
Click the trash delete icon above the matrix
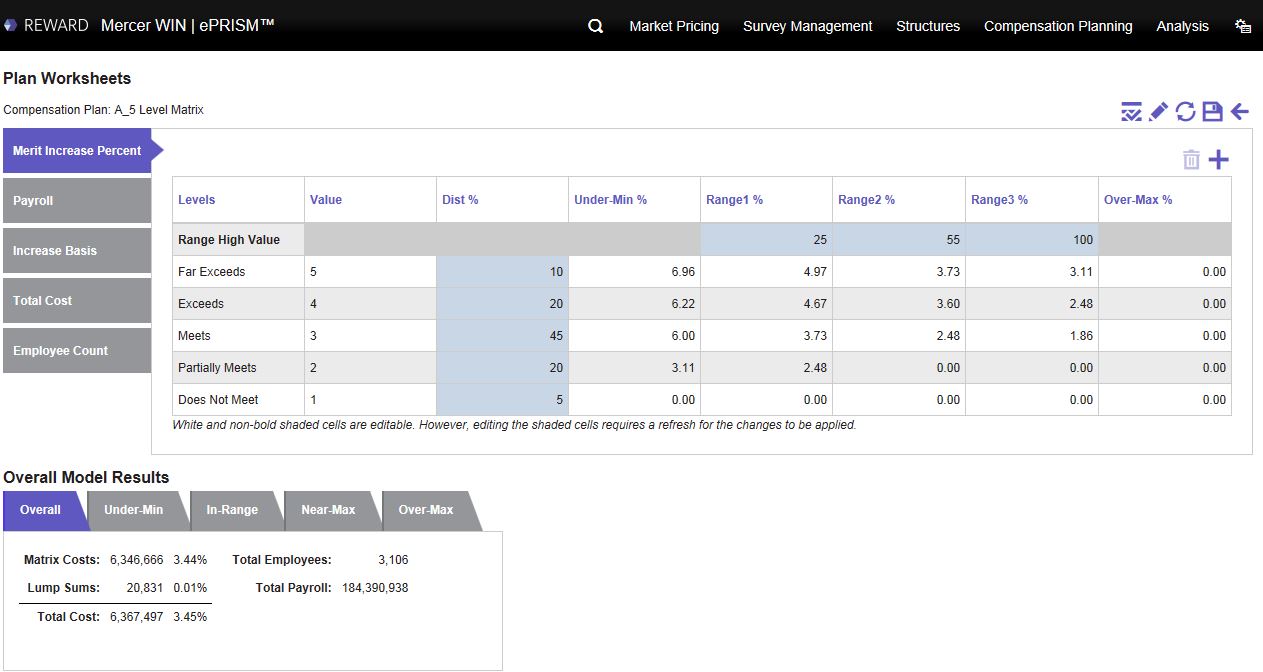point(1191,158)
